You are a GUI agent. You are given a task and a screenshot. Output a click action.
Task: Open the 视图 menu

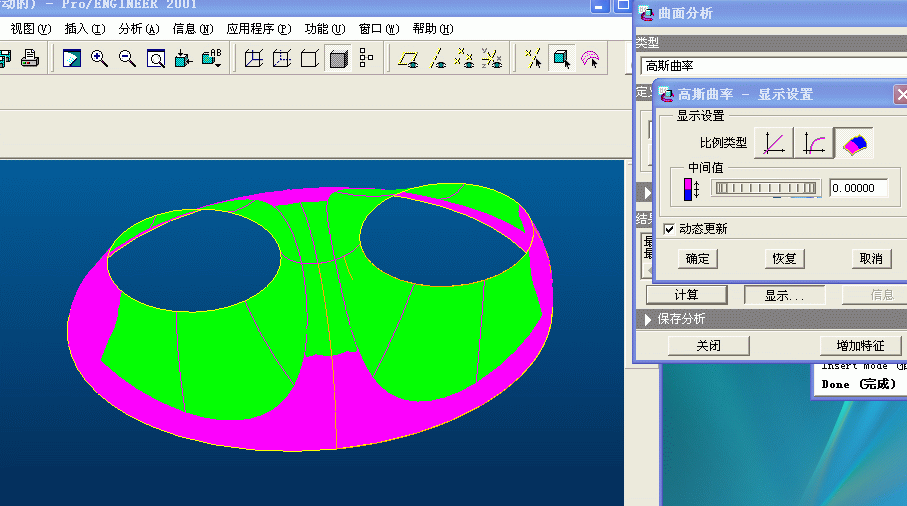[x=31, y=29]
